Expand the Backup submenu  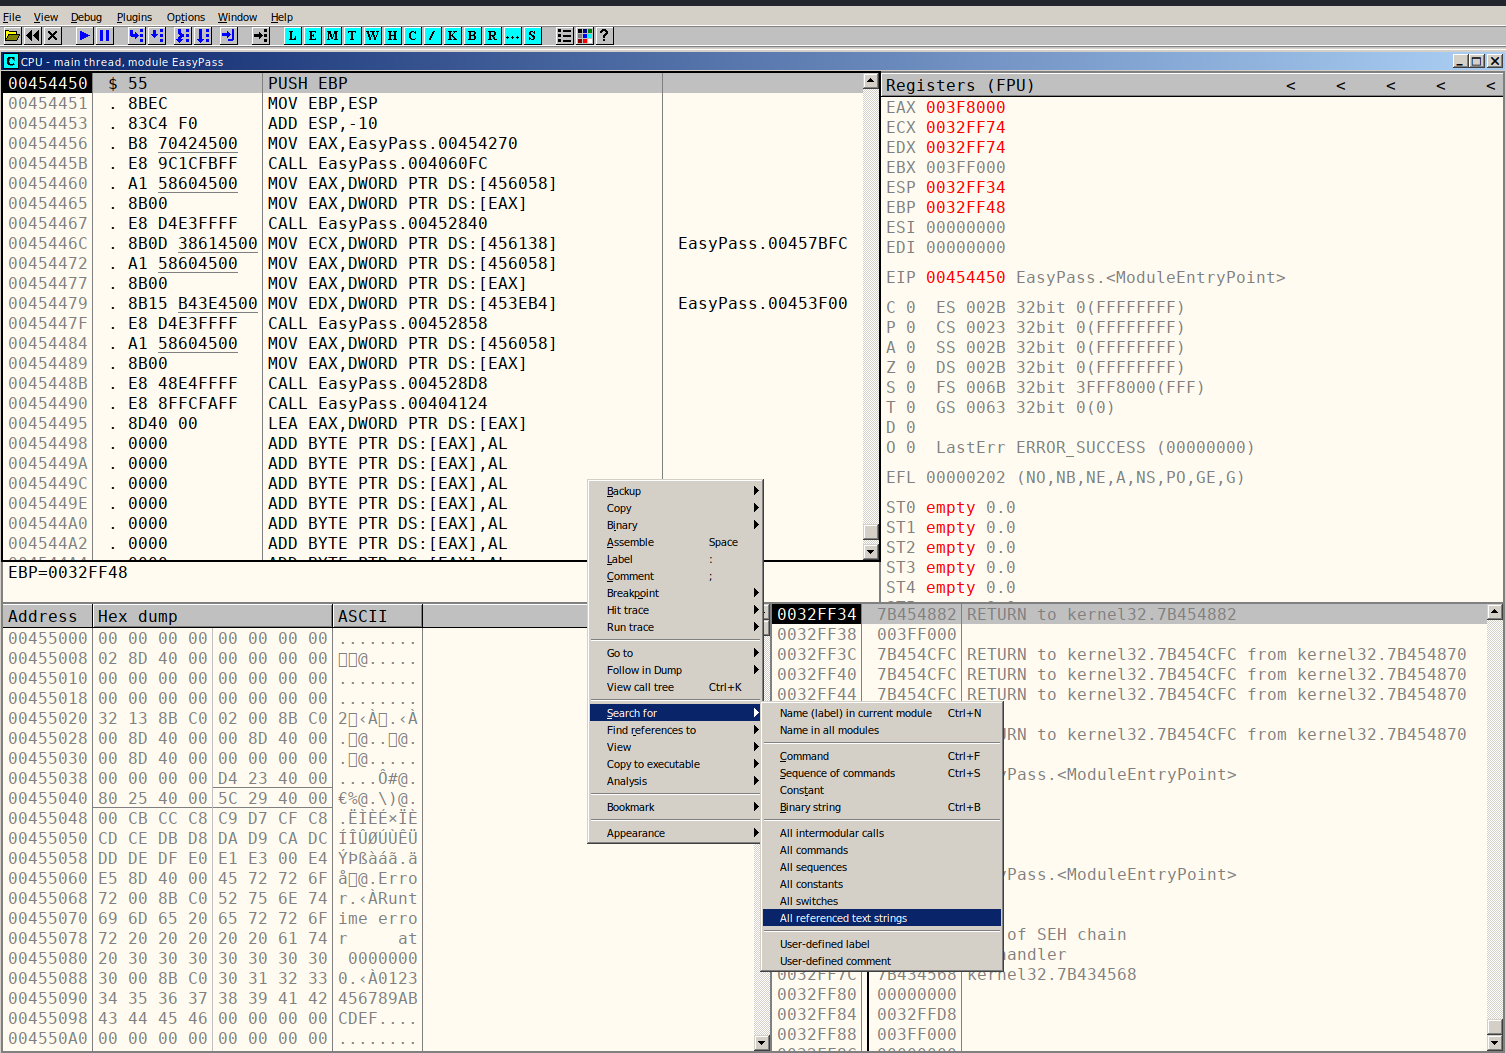point(676,491)
